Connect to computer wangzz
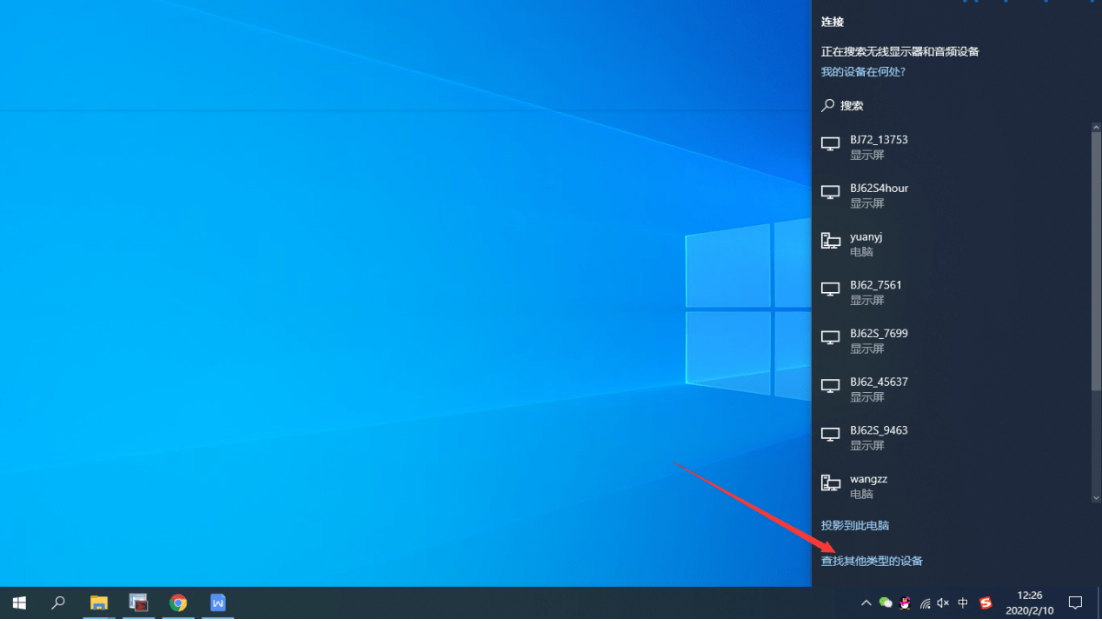1102x621 pixels. [x=952, y=486]
